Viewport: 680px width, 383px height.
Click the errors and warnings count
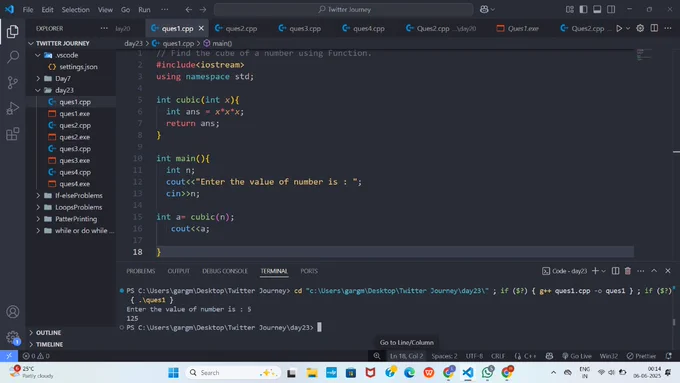[36, 356]
